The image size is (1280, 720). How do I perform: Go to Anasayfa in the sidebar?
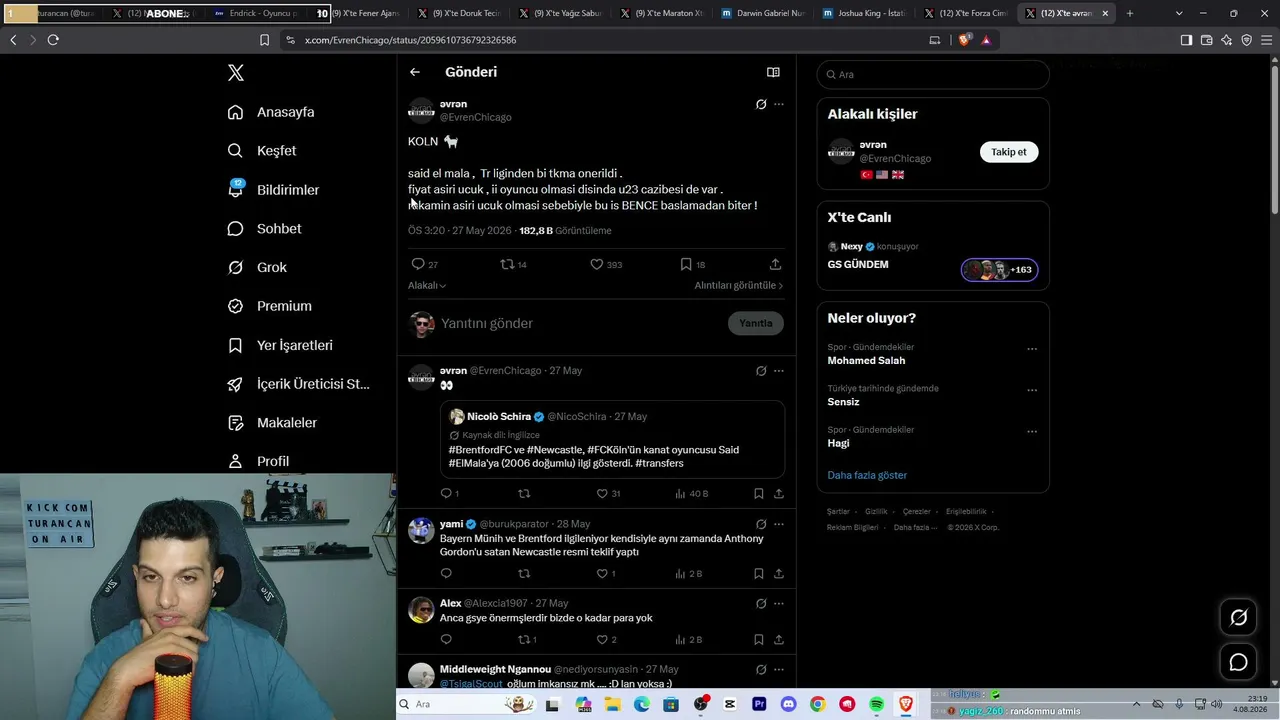pyautogui.click(x=271, y=112)
